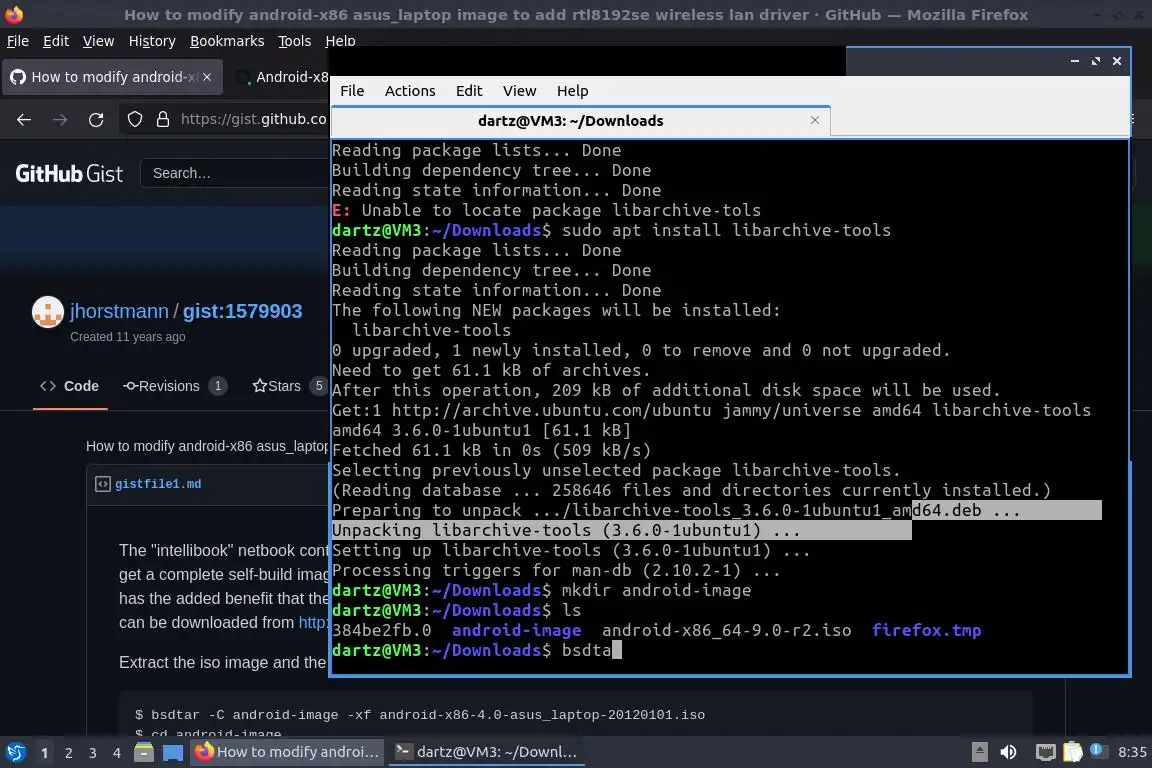
Task: Click the Firefox icon in the taskbar button
Action: (x=204, y=751)
